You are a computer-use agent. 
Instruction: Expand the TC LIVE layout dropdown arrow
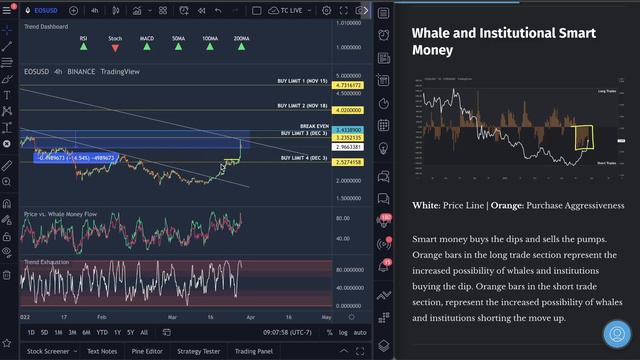[309, 11]
